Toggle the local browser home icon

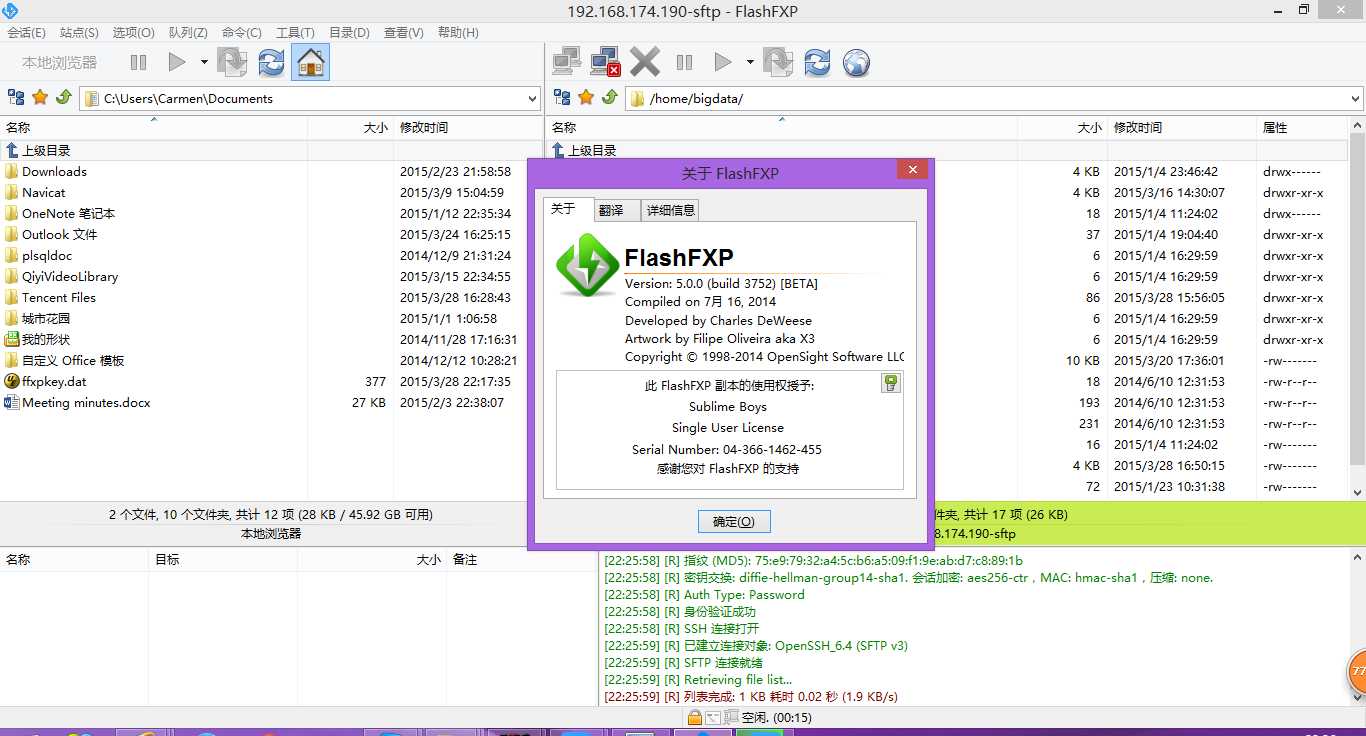[311, 62]
